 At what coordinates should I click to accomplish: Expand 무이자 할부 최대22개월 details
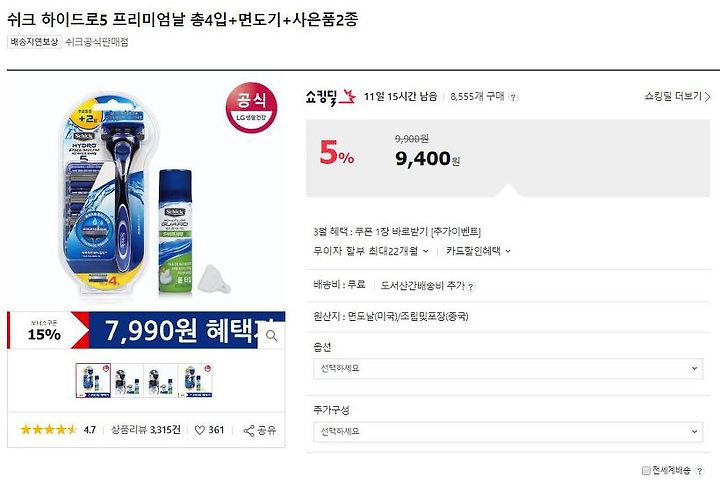click(x=371, y=251)
